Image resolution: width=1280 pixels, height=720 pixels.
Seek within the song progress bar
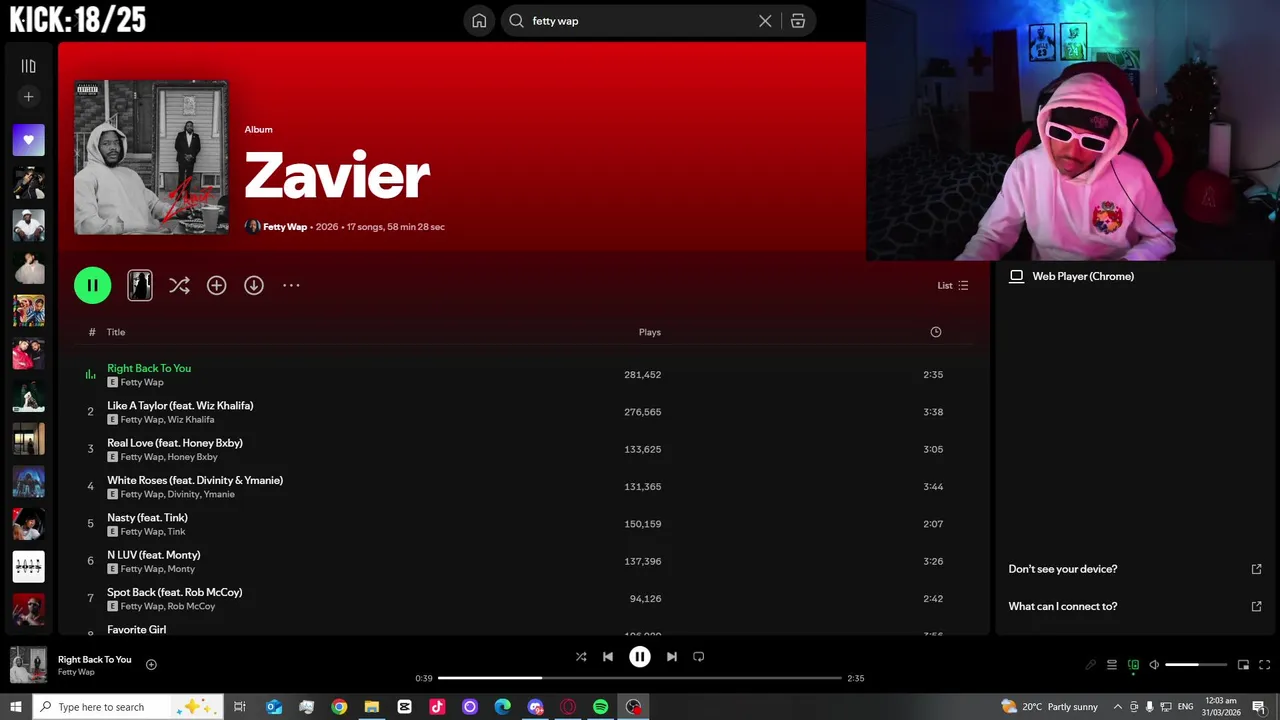(x=640, y=678)
